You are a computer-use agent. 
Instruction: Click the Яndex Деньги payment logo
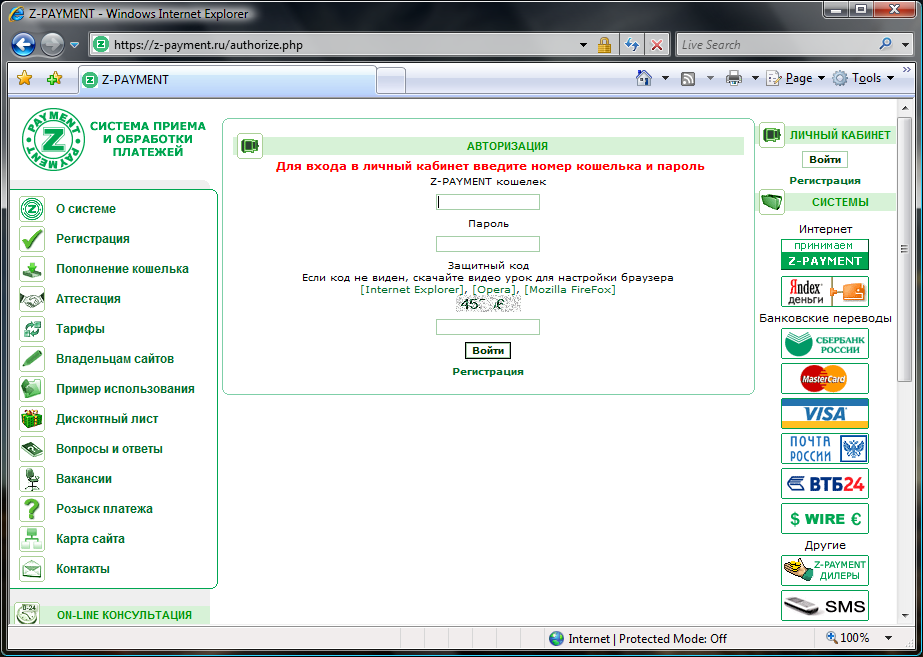825,291
